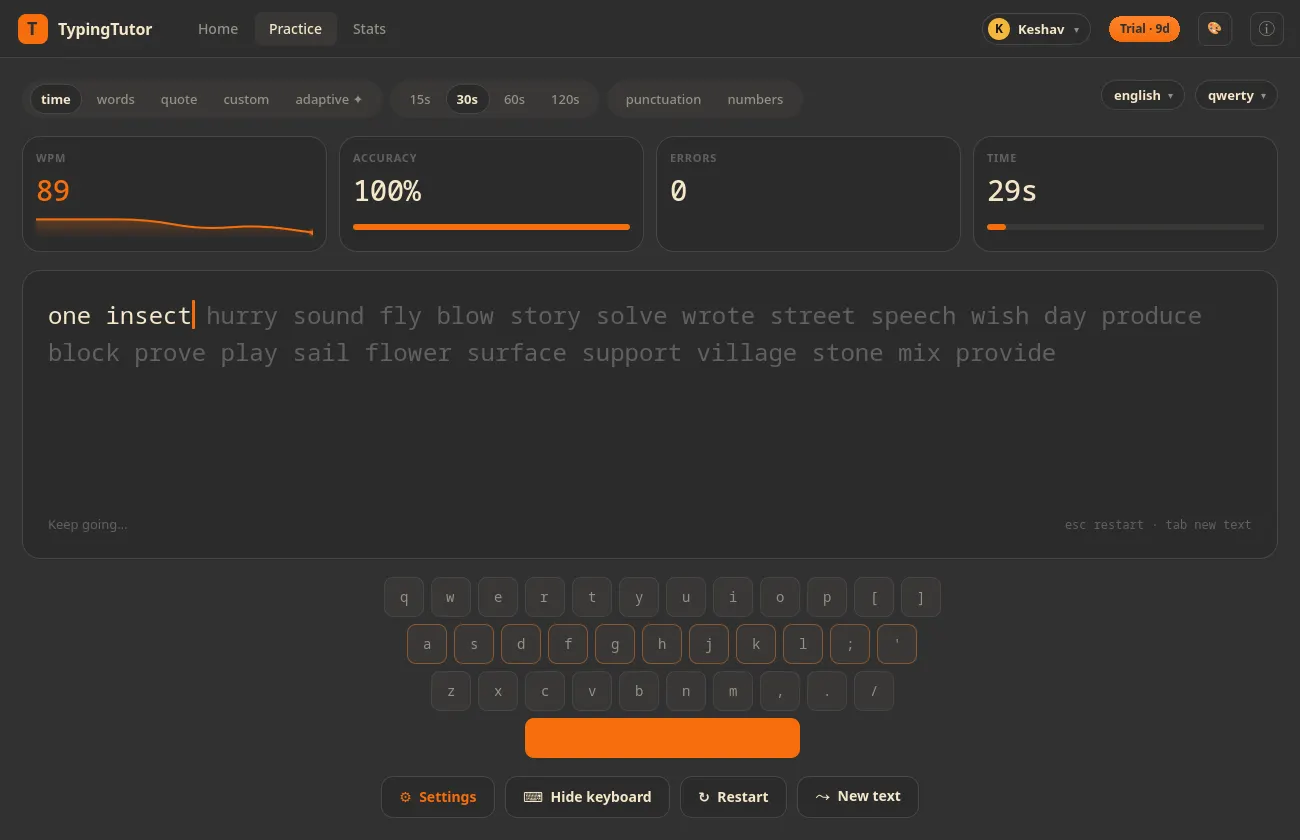This screenshot has height=840, width=1300.
Task: Click the '[' bracket key
Action: (x=874, y=598)
